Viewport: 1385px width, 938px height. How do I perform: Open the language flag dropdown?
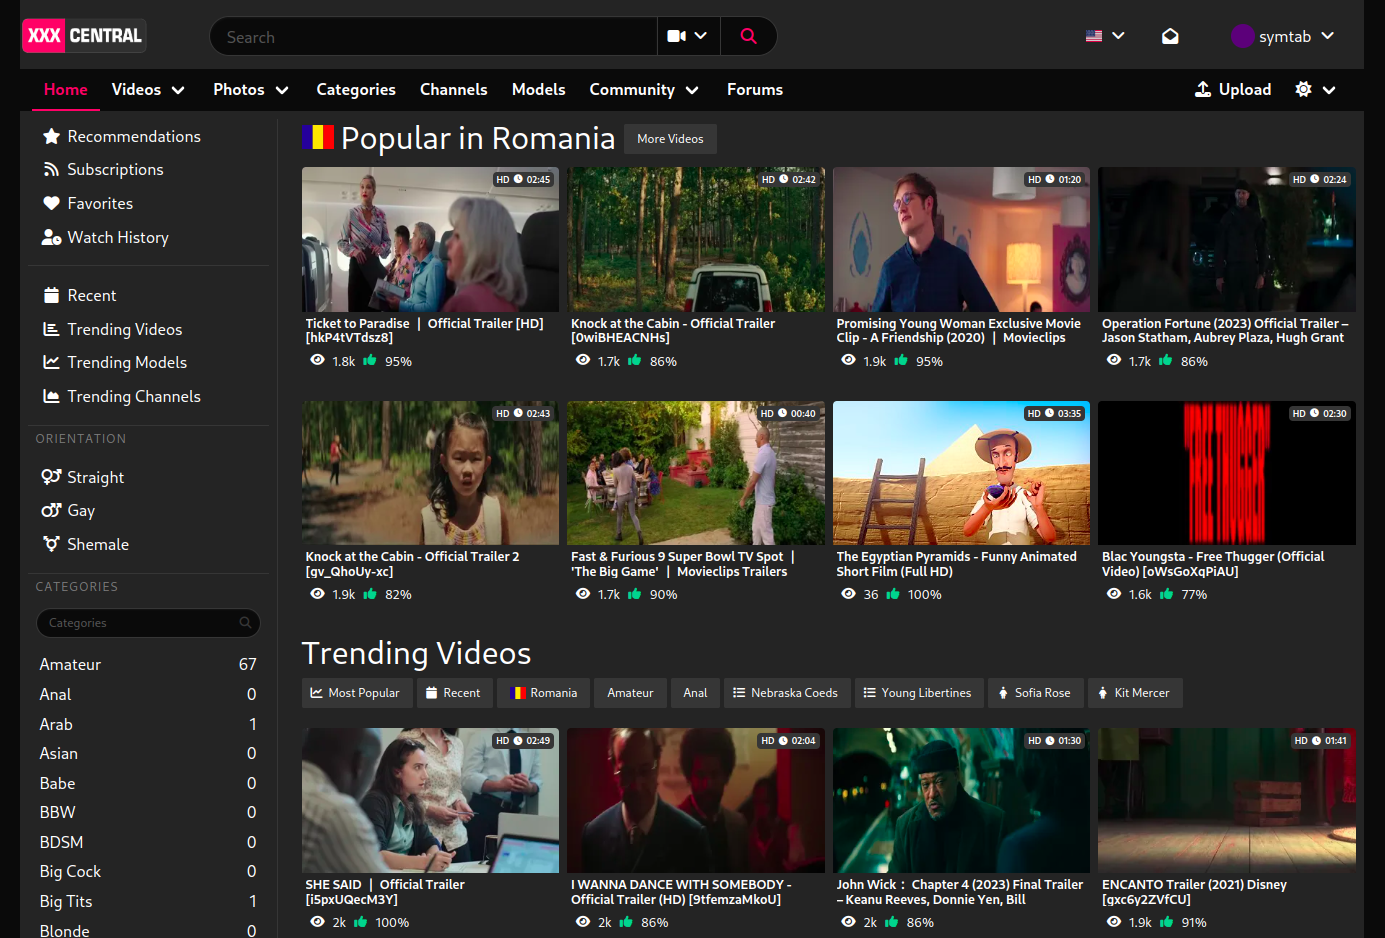pos(1105,36)
